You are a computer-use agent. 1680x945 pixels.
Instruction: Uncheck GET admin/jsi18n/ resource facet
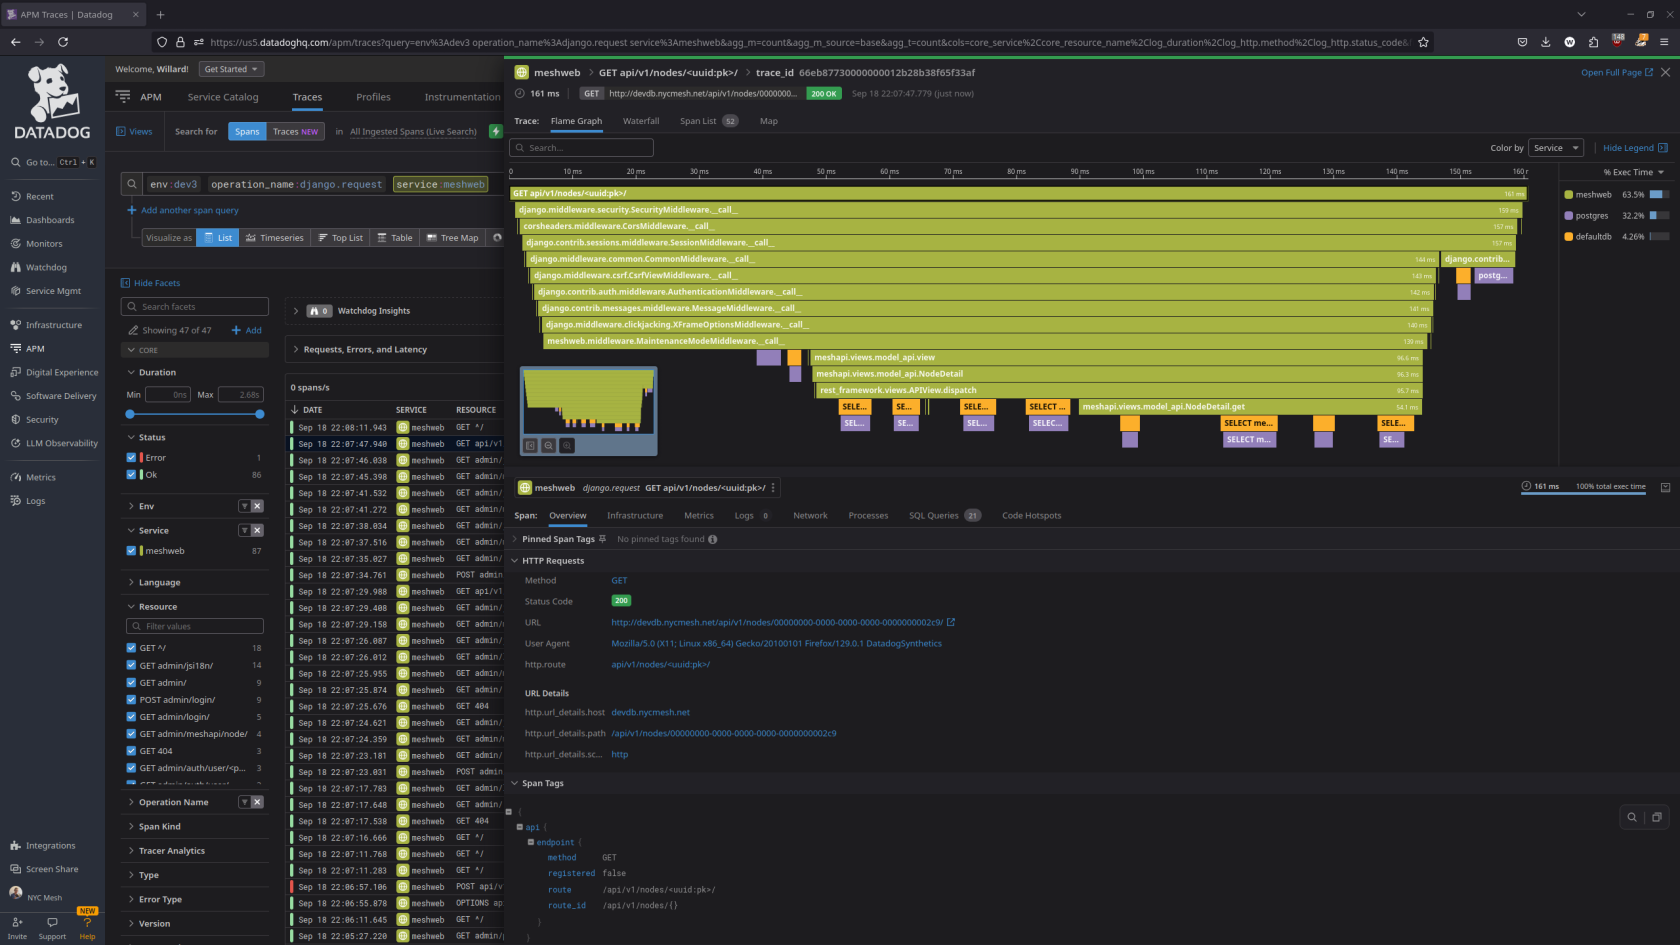[131, 665]
